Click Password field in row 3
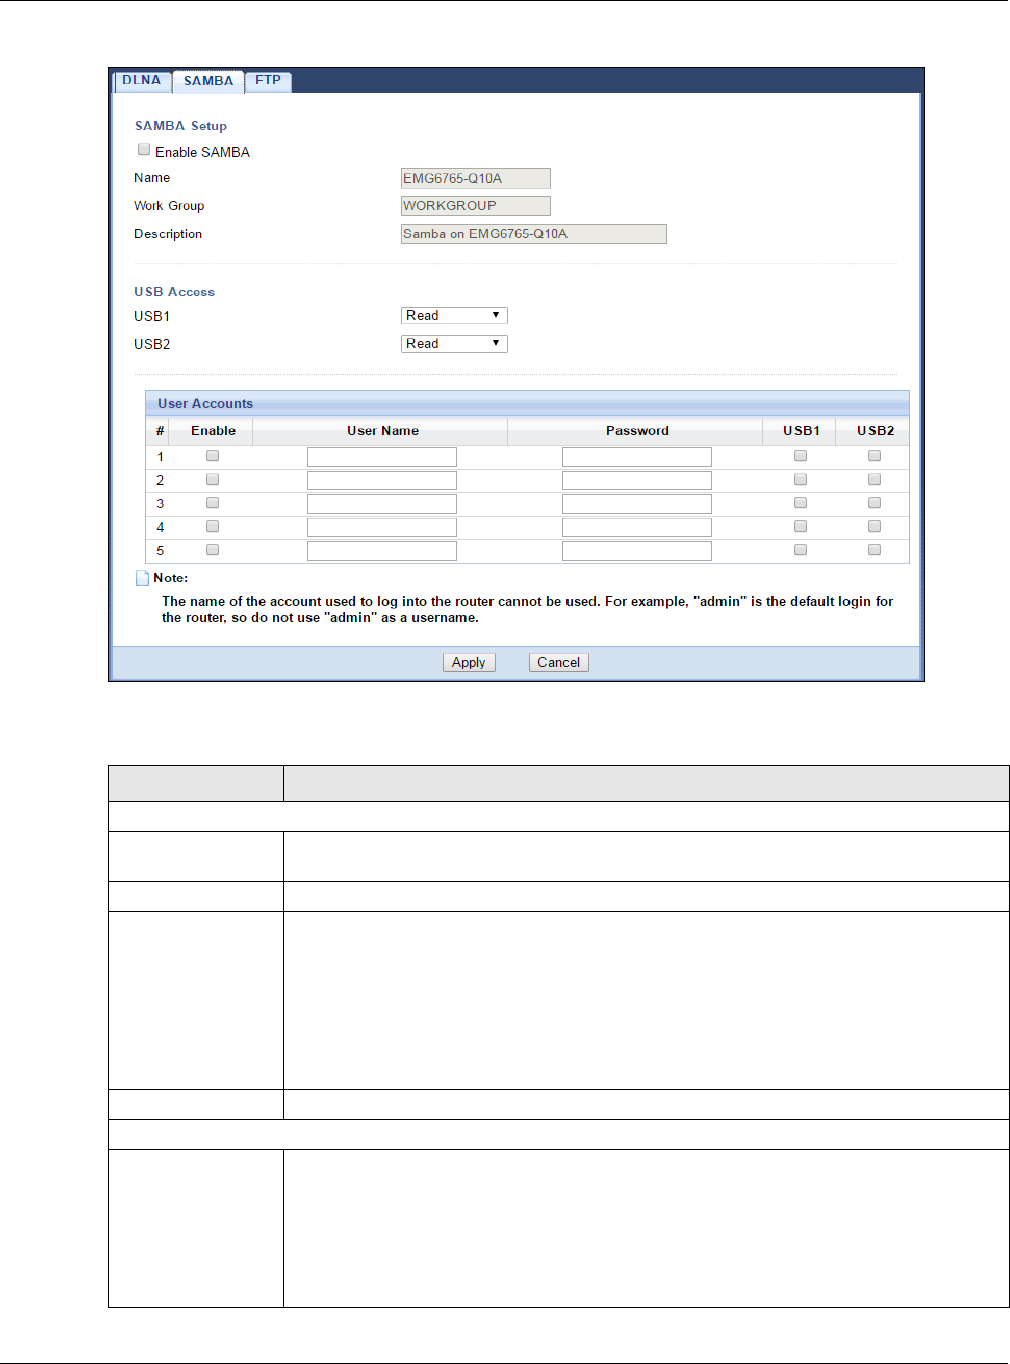Viewport: 1010px width, 1364px height. coord(637,504)
